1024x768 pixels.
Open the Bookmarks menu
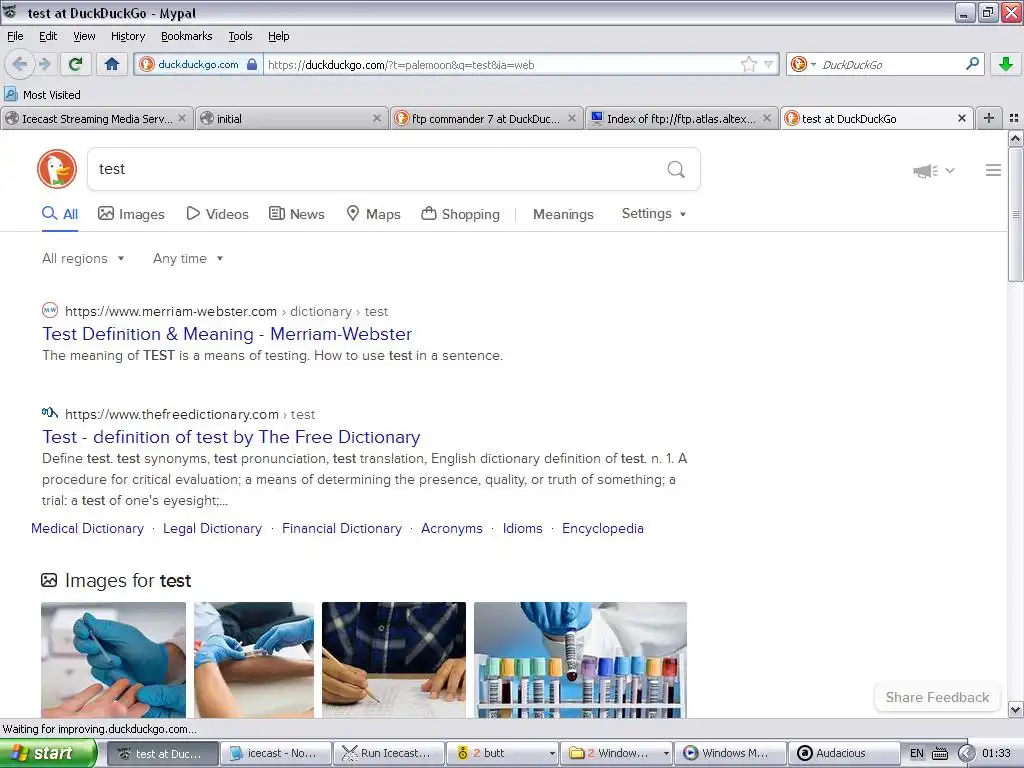coord(186,36)
